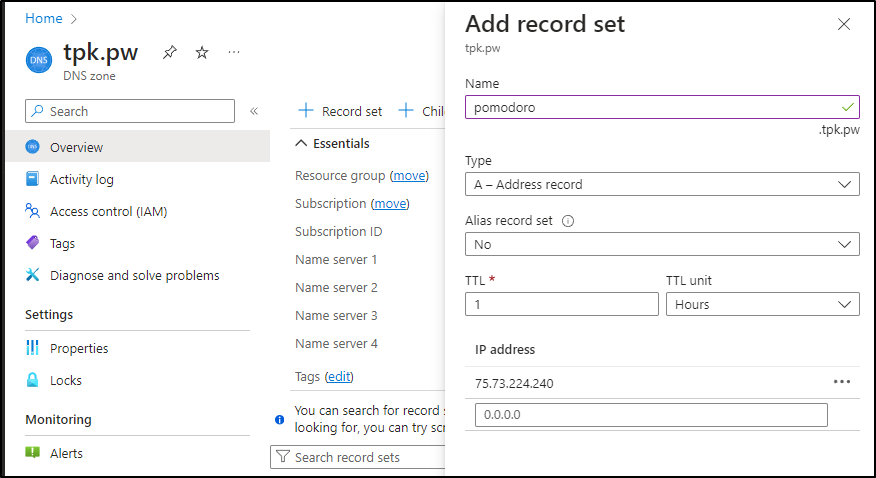This screenshot has width=876, height=478.
Task: Click the info icon next to Alias record set
Action: click(x=568, y=221)
